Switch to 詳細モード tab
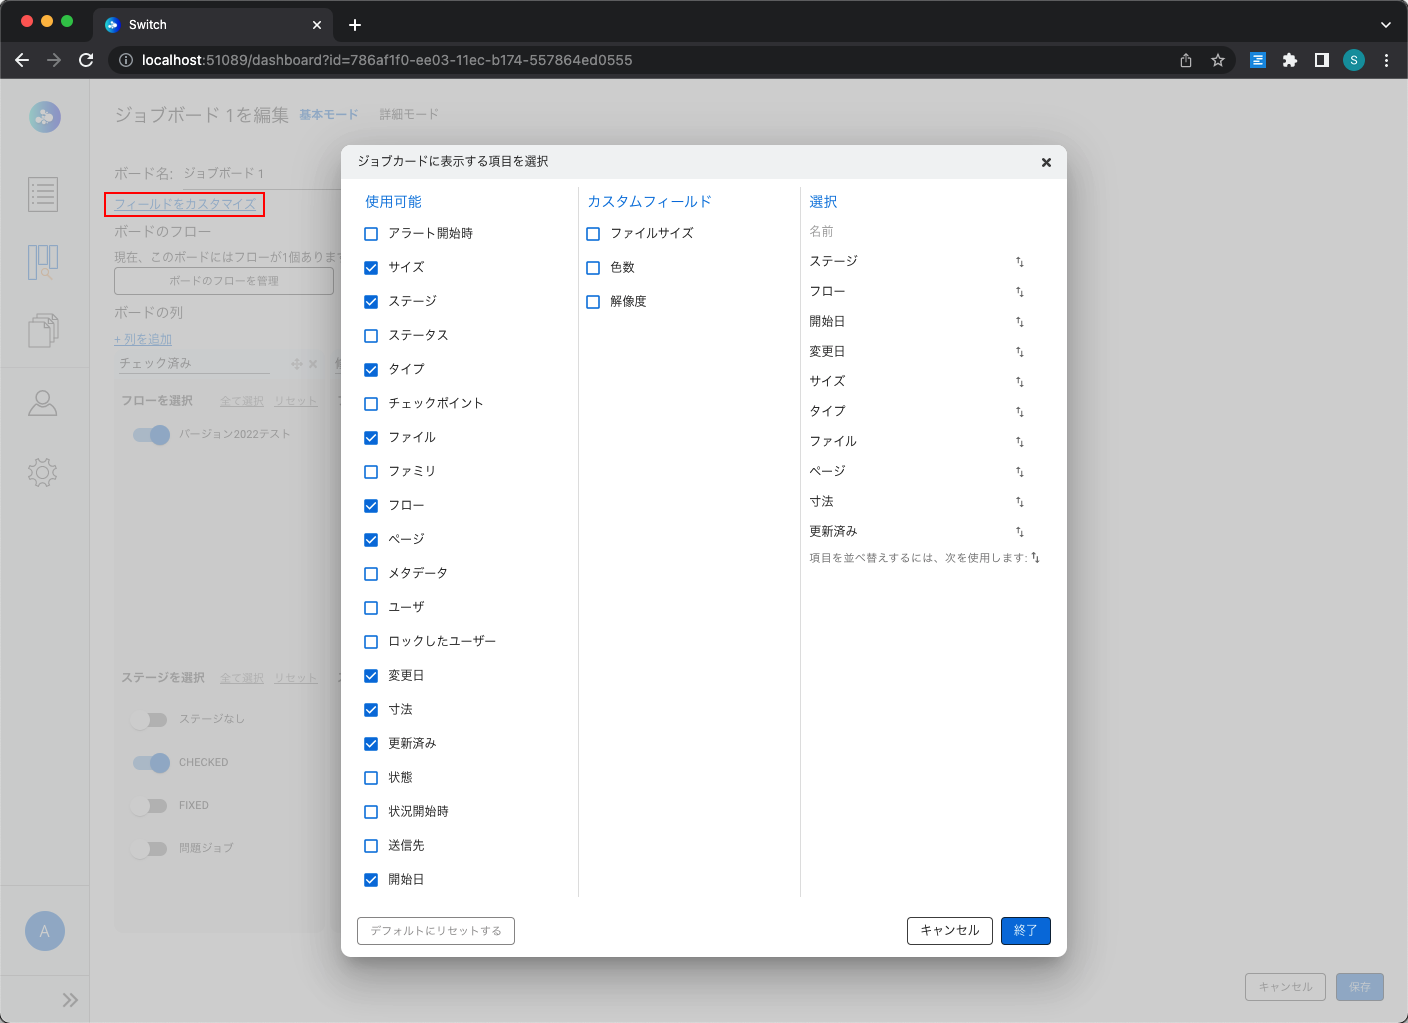 click(x=409, y=115)
